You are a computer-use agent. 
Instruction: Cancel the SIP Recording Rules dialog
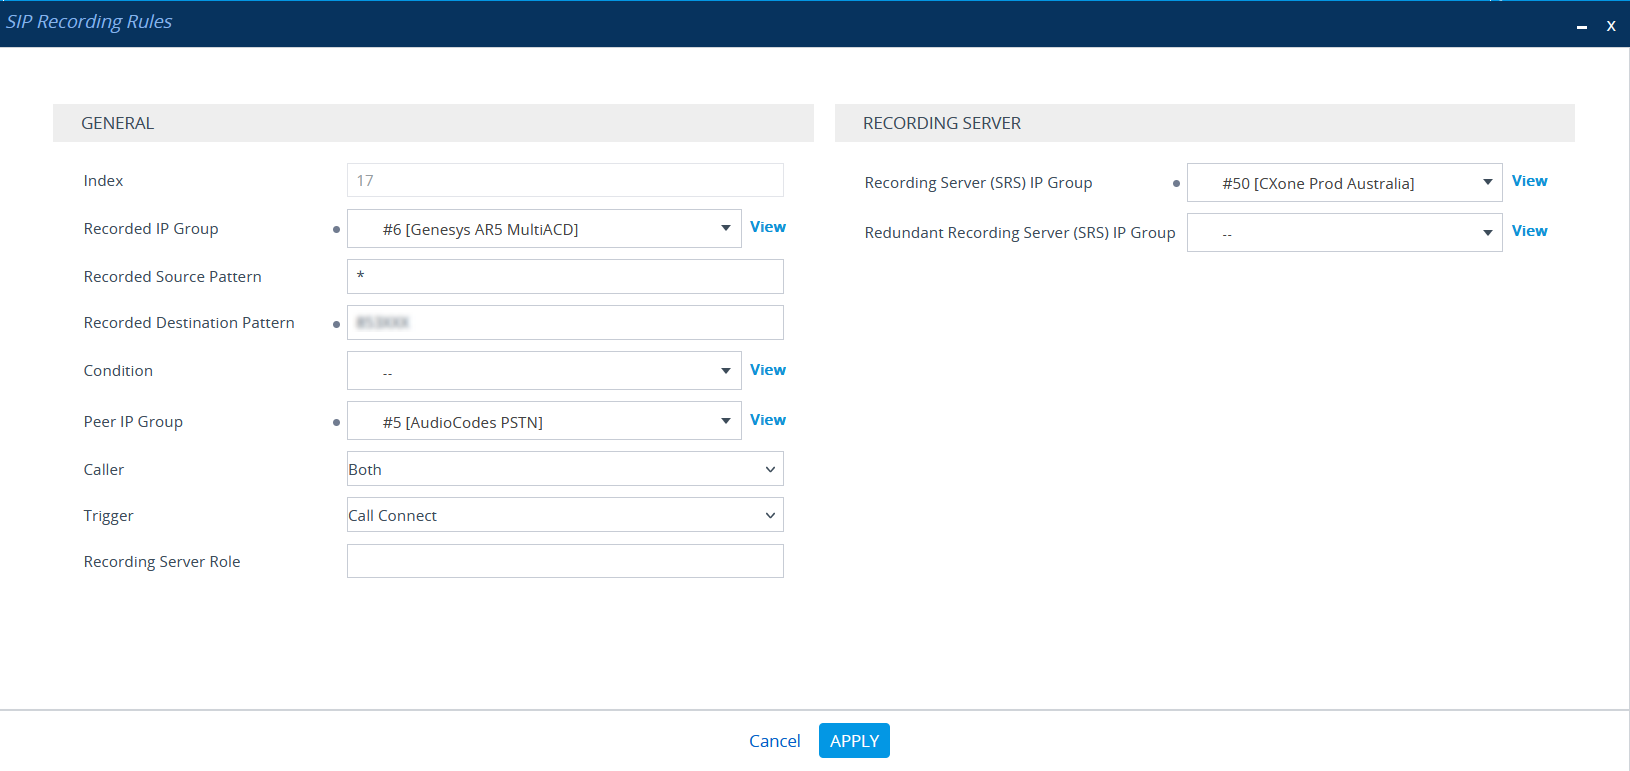pos(774,741)
